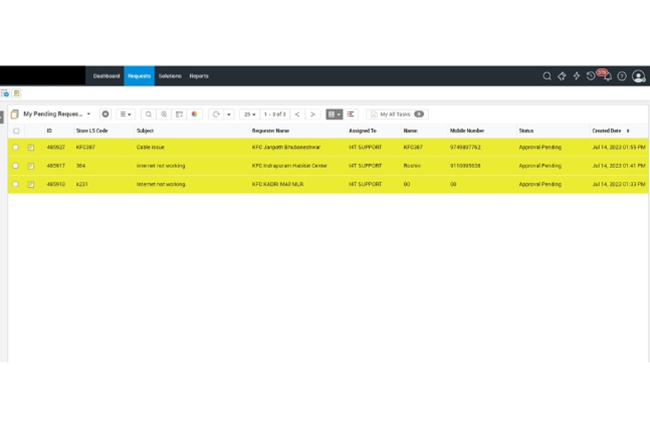Click the My All Tasks button
The height and width of the screenshot is (425, 650).
397,114
